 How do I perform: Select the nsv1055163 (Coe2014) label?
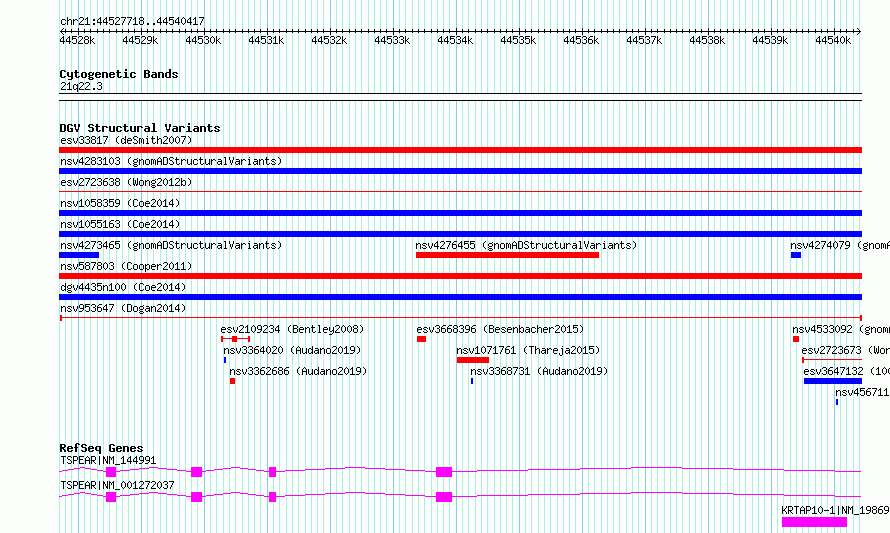click(120, 224)
